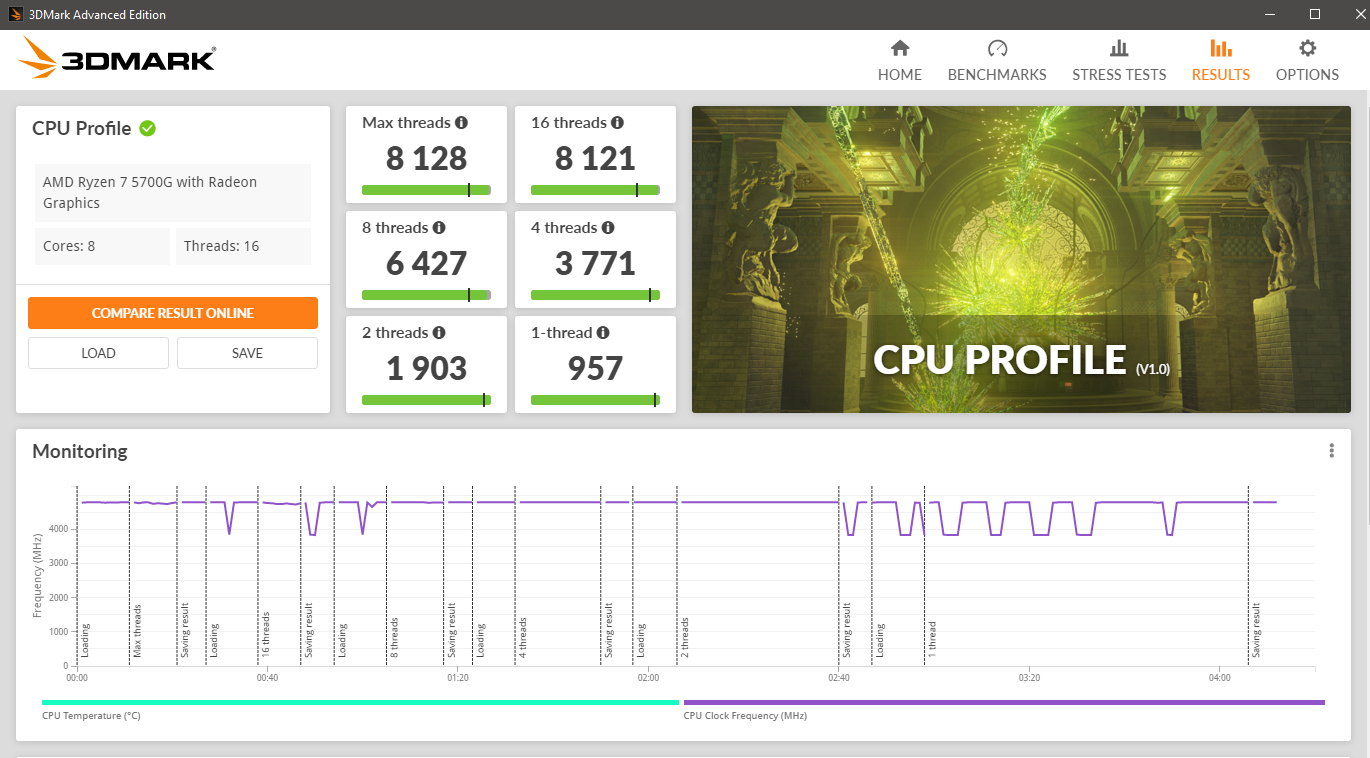Minimize the 3DMark window
This screenshot has height=758, width=1370.
pos(1271,14)
